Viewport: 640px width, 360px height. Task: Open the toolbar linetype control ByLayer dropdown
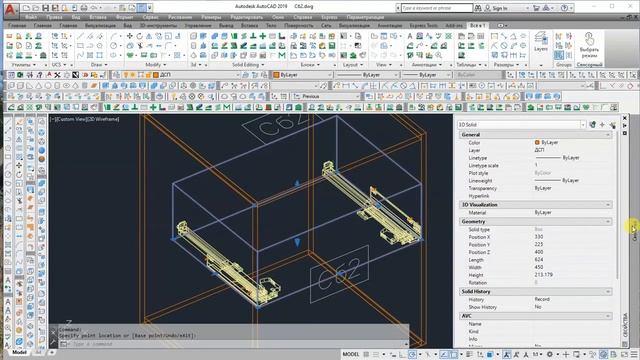[x=395, y=75]
